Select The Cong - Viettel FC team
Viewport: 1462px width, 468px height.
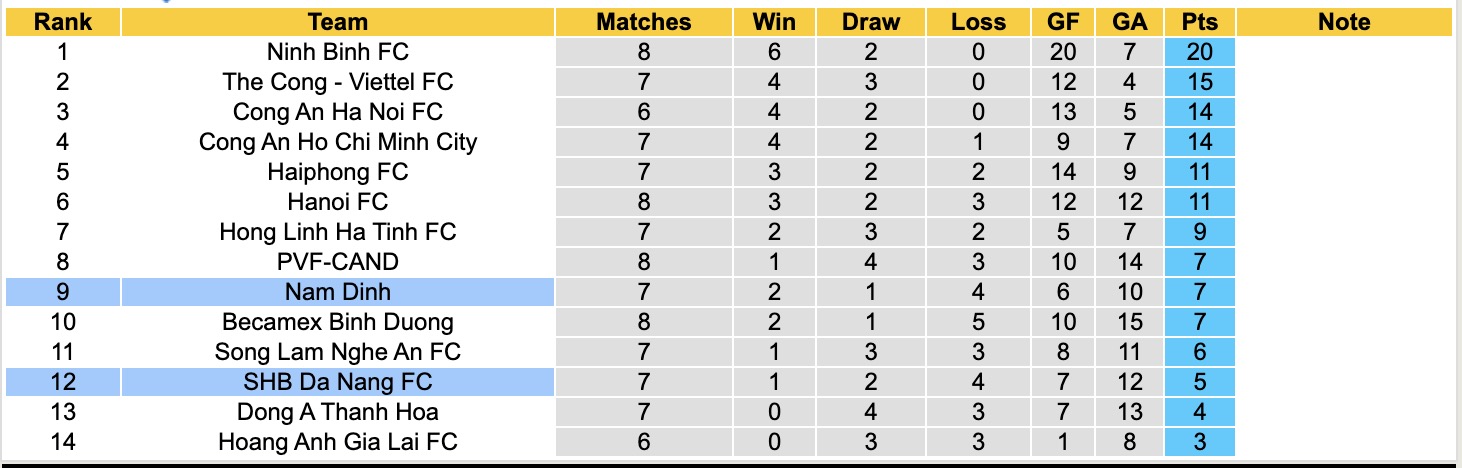pyautogui.click(x=338, y=82)
